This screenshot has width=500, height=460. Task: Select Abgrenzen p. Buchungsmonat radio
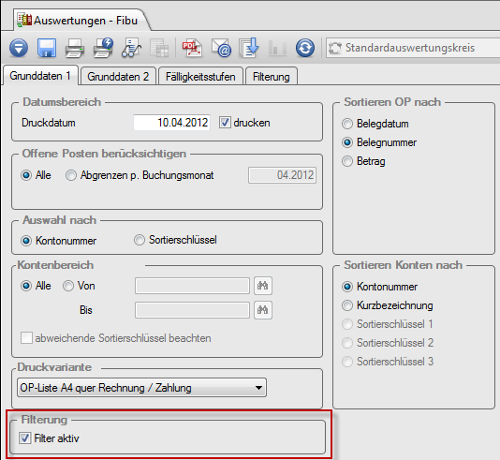71,175
